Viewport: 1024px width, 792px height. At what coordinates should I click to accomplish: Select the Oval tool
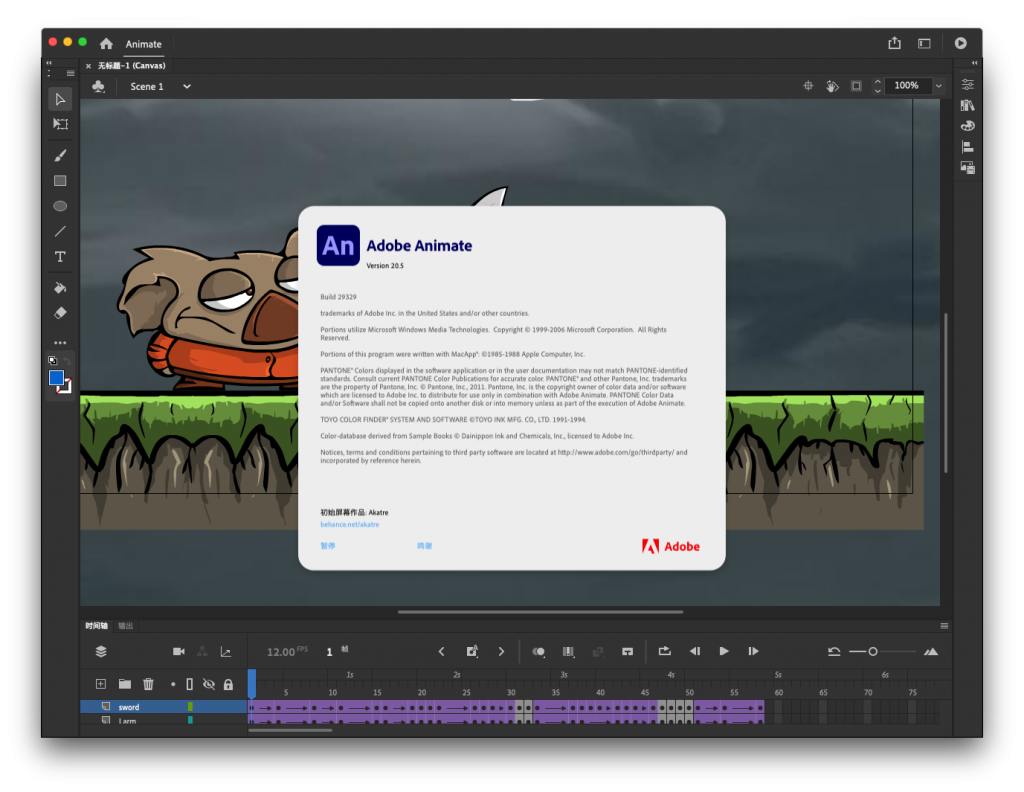click(60, 206)
